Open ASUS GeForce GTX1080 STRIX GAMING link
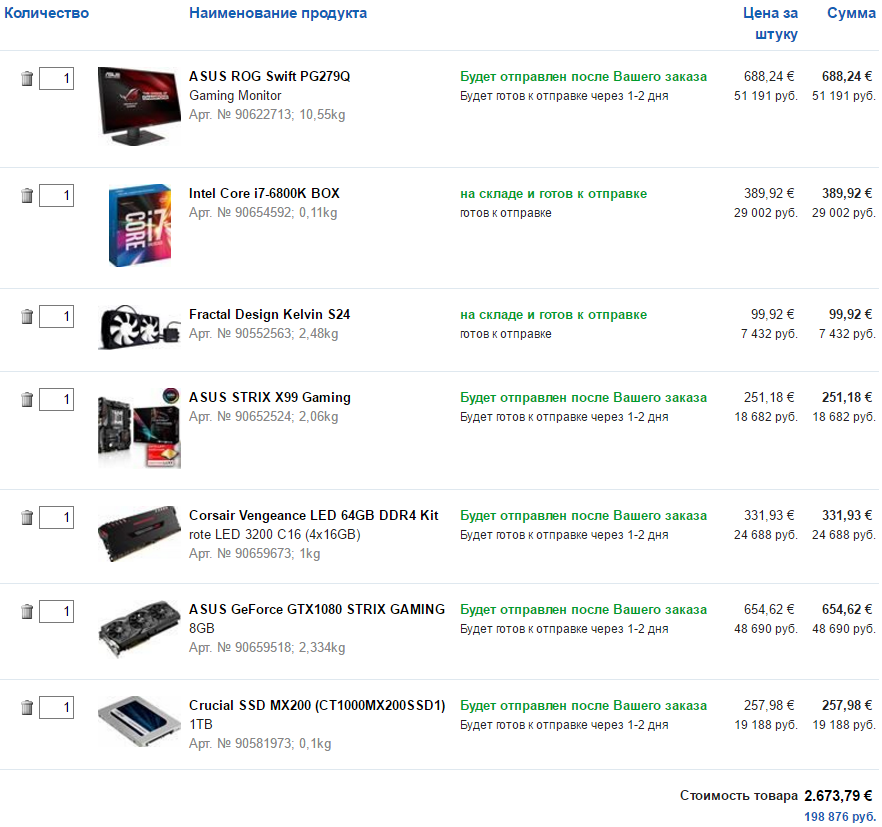 pos(317,609)
